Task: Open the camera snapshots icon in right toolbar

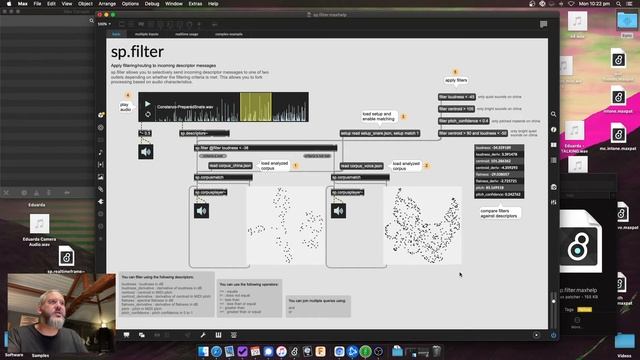Action: pyautogui.click(x=553, y=187)
